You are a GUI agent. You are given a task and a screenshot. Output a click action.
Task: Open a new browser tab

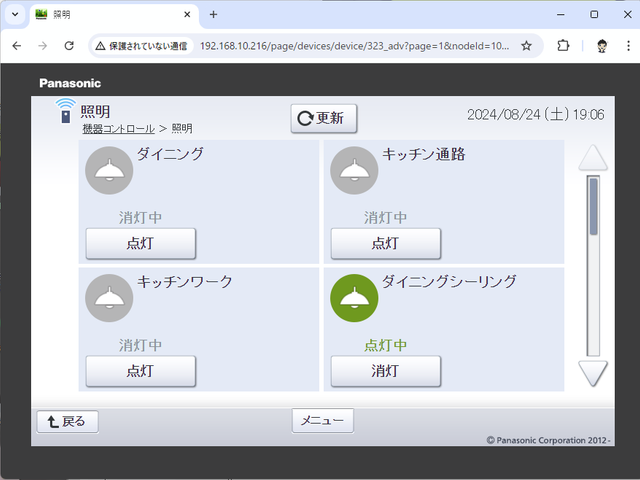click(213, 15)
